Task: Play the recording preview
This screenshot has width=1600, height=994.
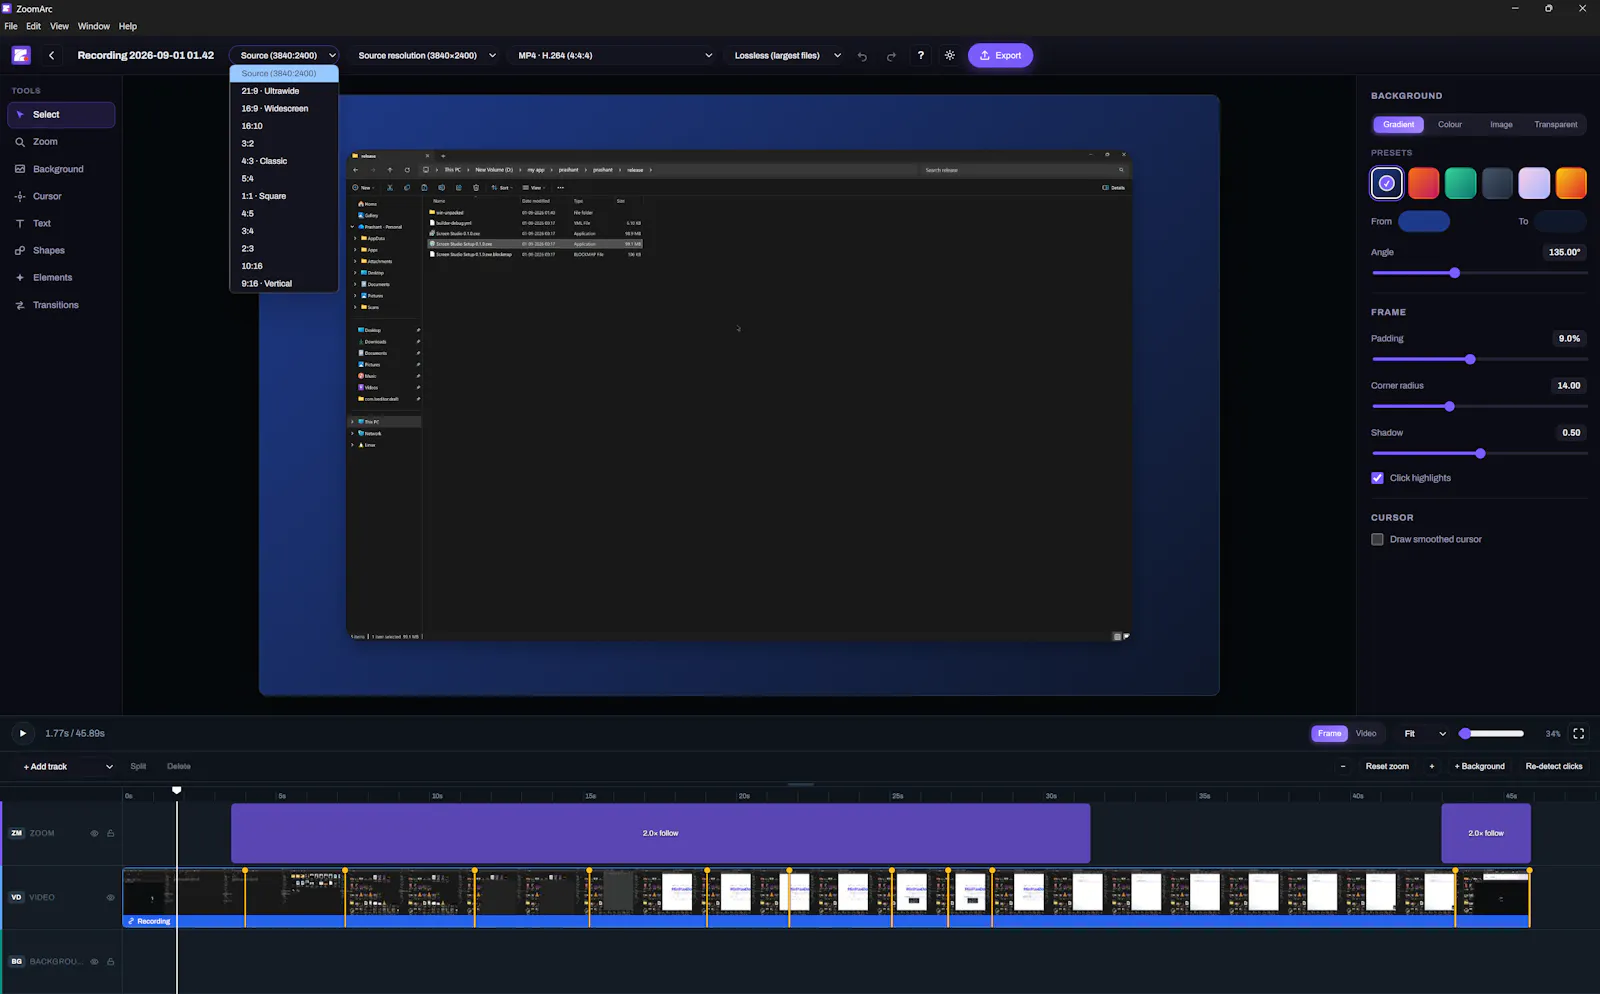Action: 22,733
